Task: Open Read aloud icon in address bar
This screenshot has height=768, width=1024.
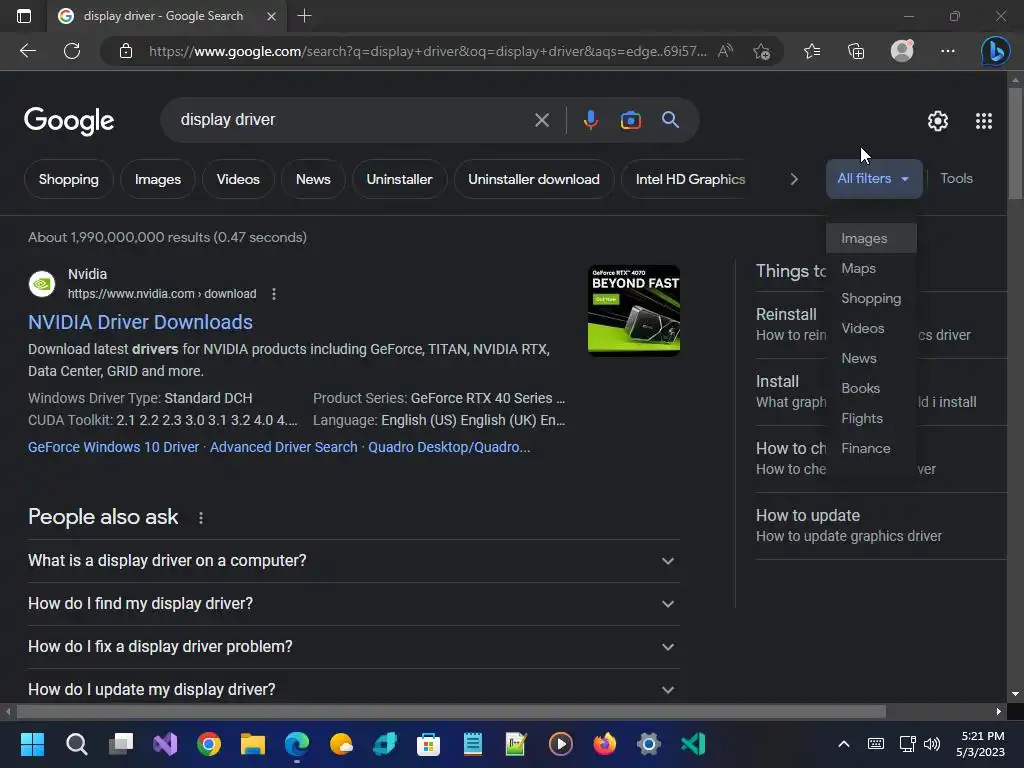Action: [725, 51]
